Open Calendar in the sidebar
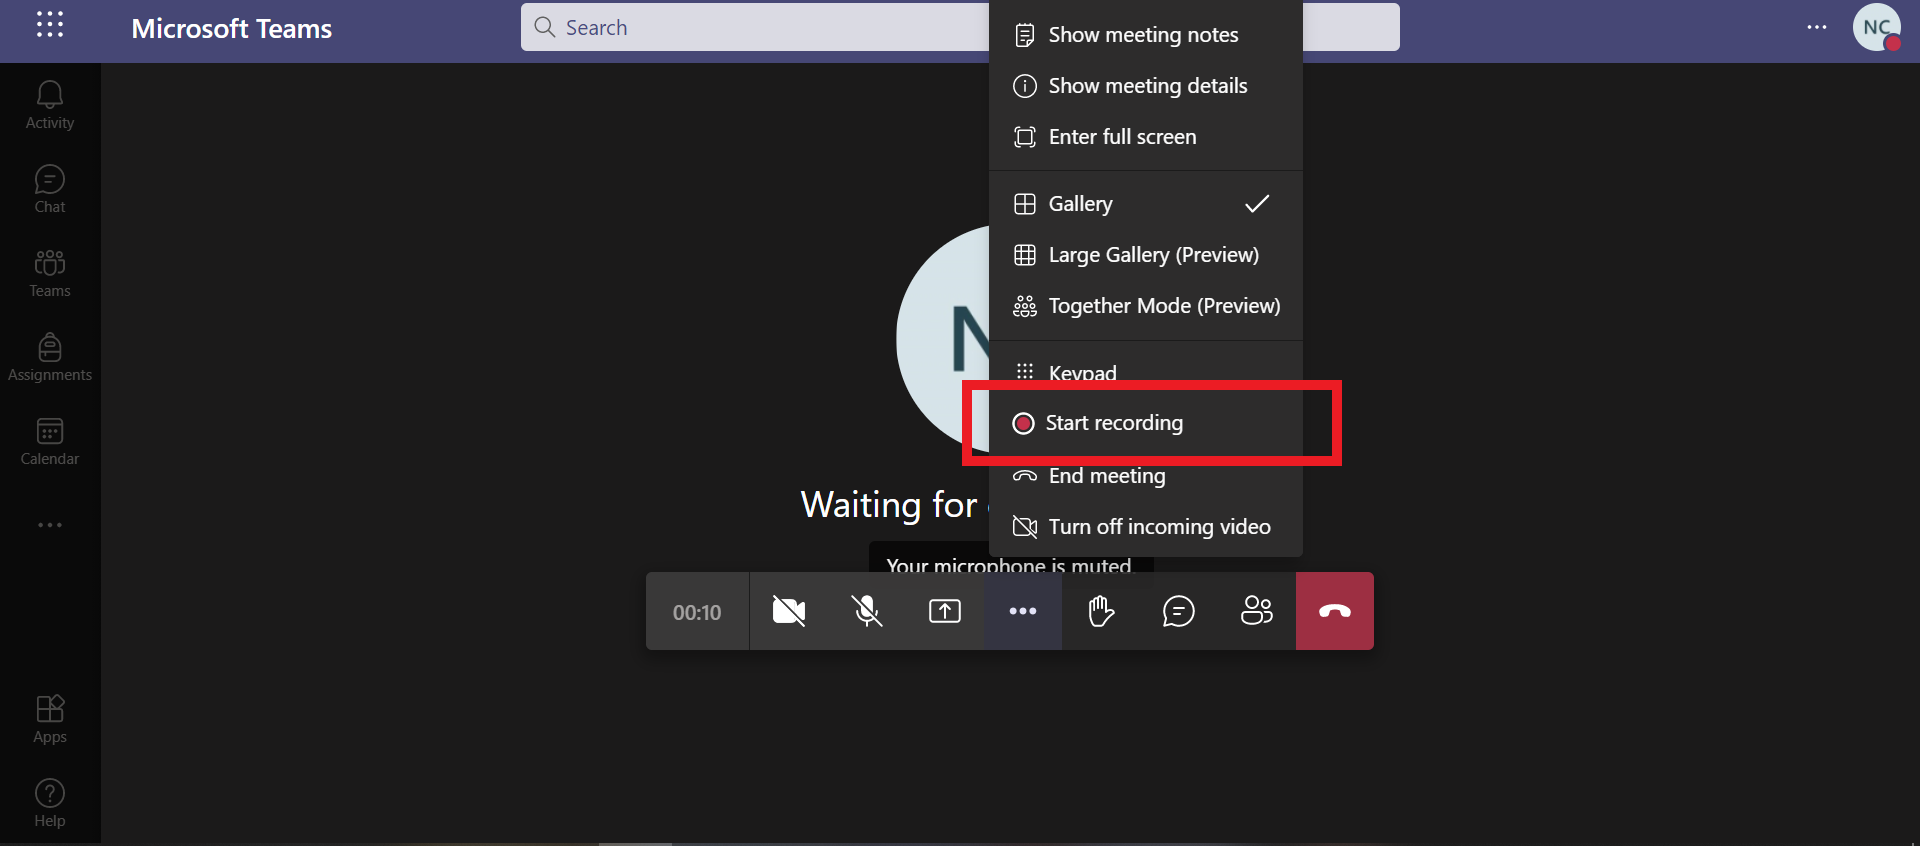The image size is (1920, 846). [50, 441]
